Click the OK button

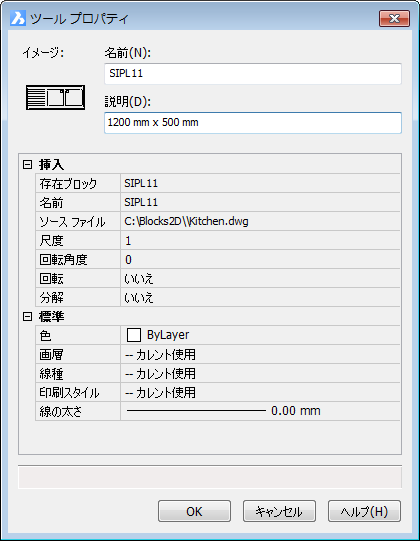[x=194, y=511]
